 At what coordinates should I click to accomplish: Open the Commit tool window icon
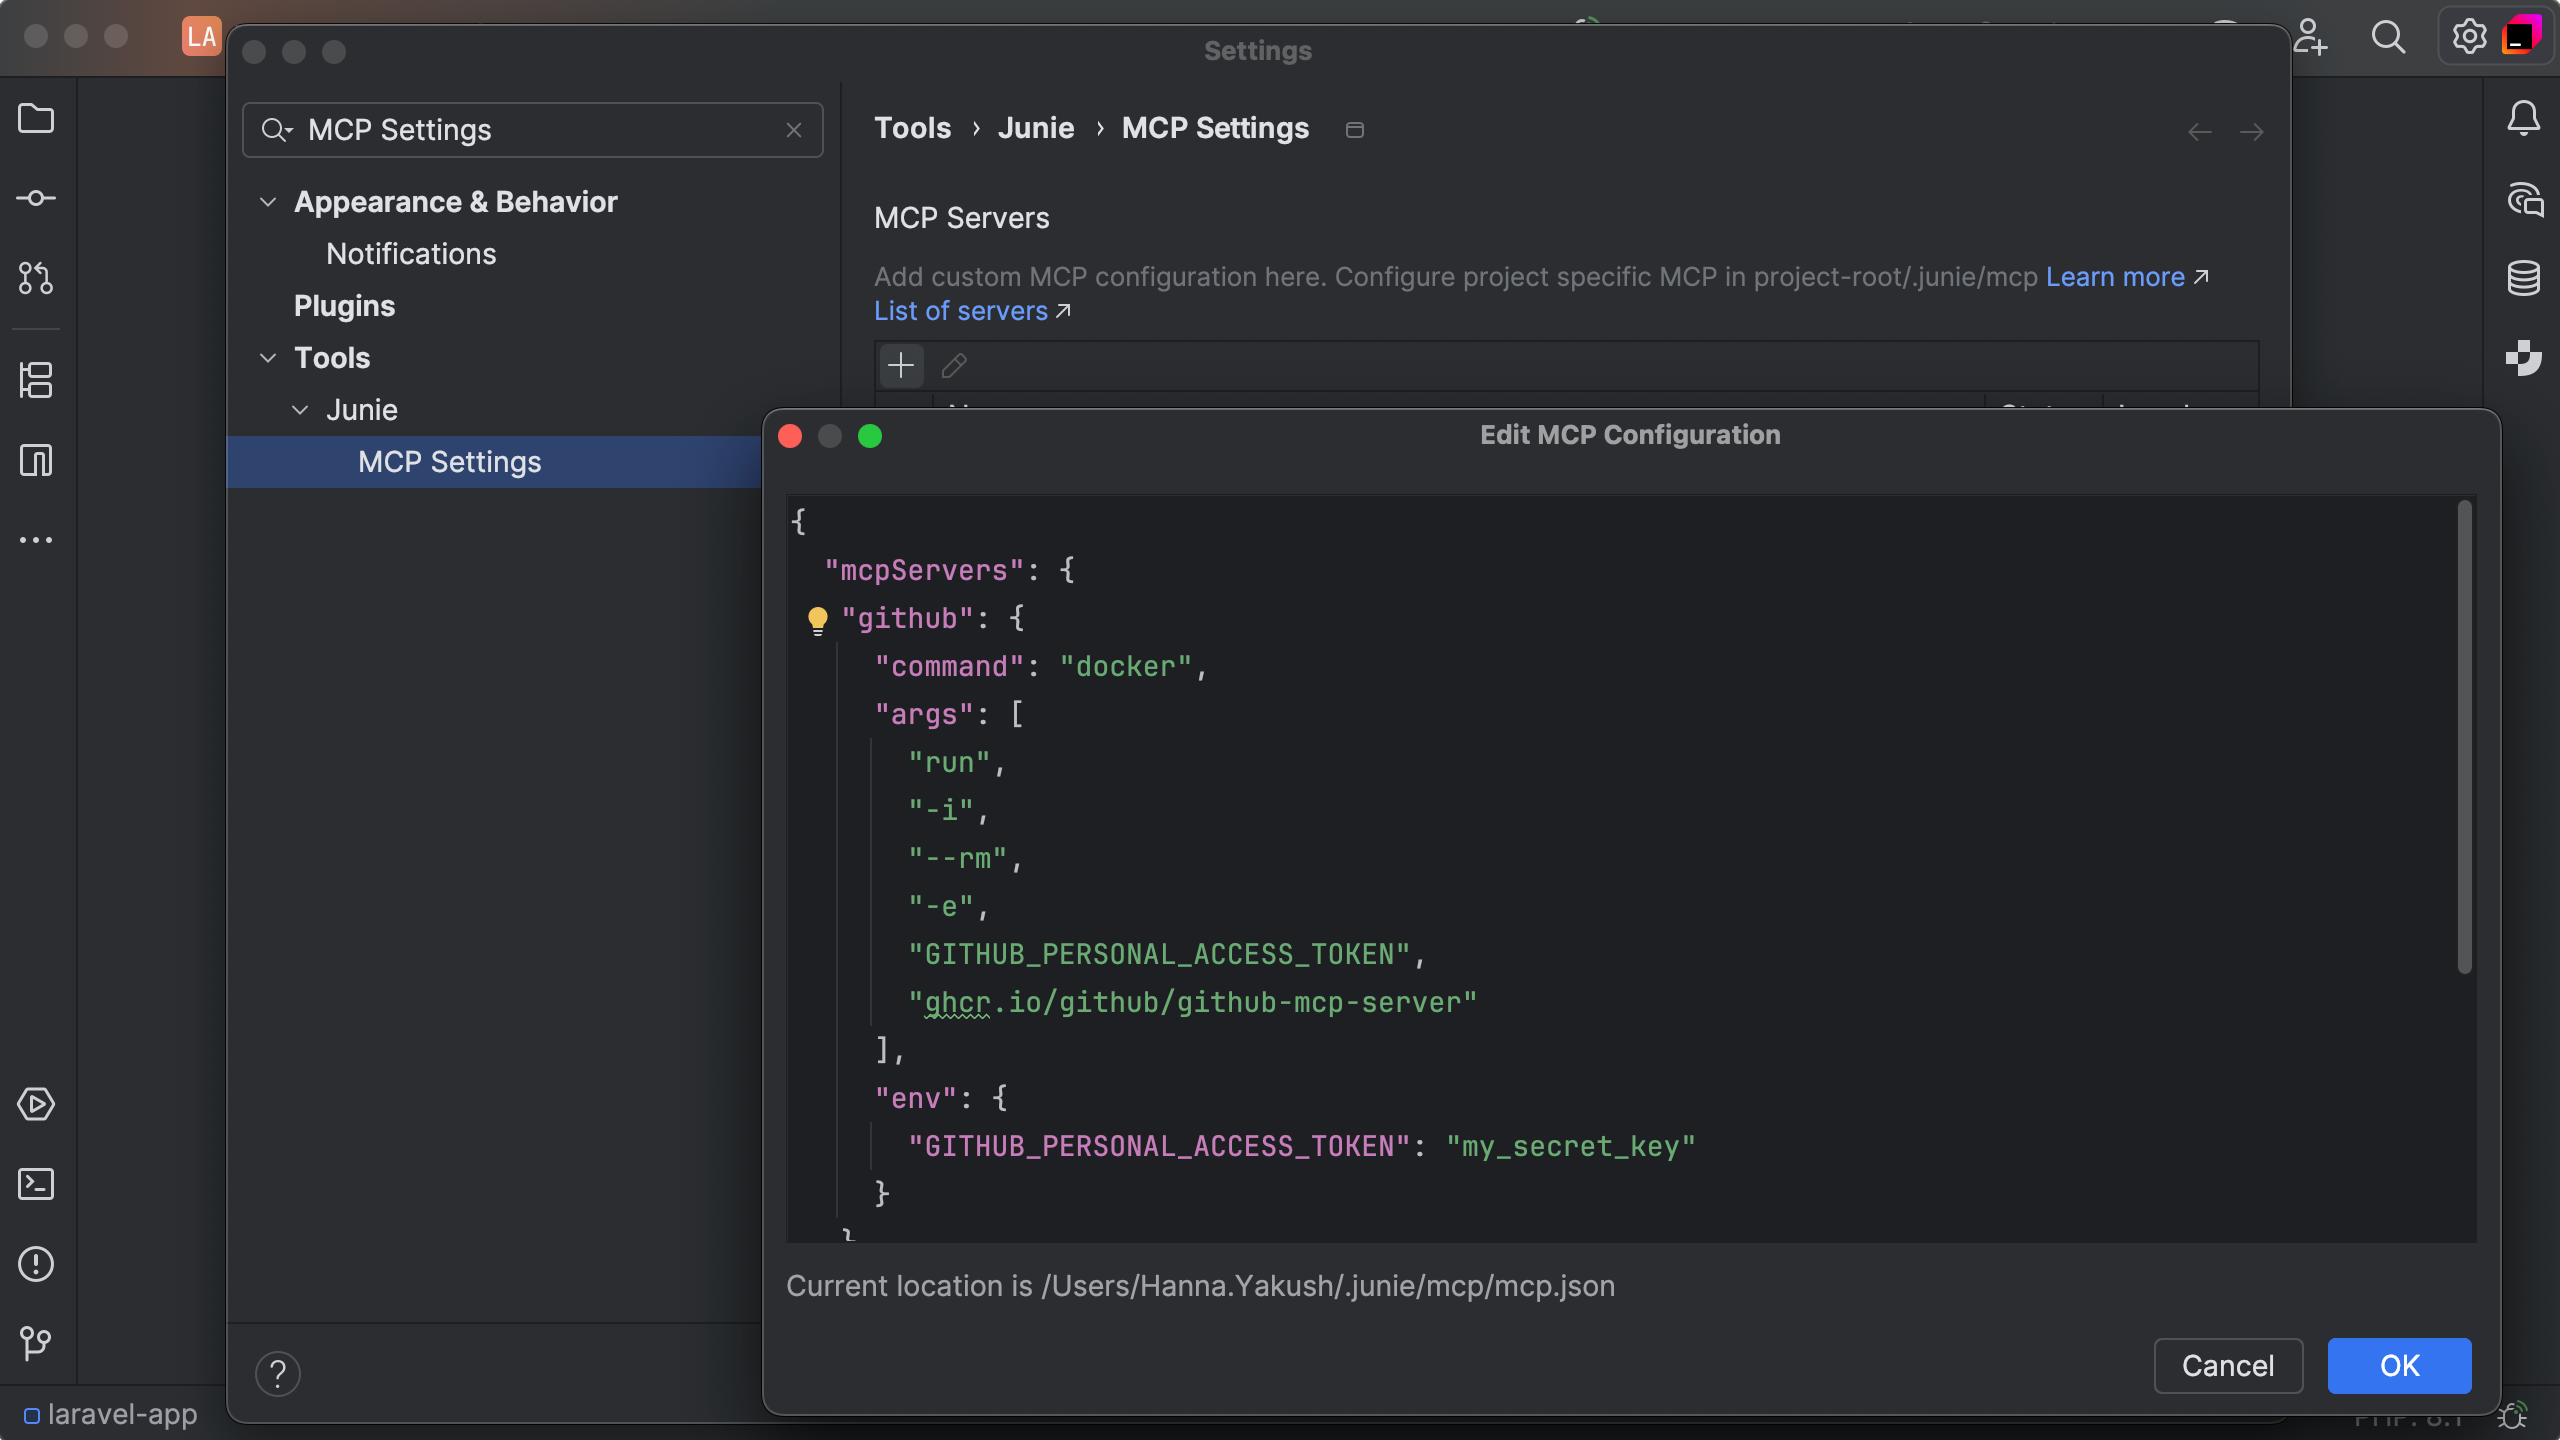click(36, 198)
